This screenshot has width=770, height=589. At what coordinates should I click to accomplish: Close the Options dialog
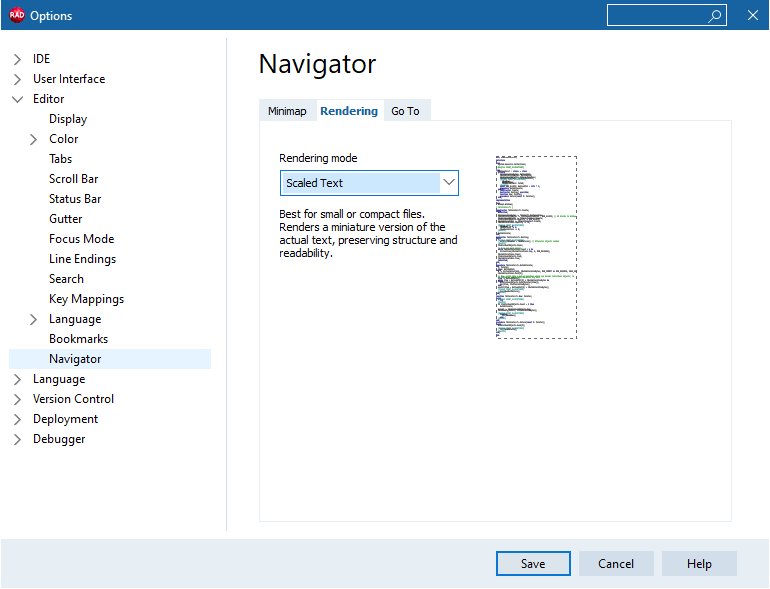tap(752, 15)
